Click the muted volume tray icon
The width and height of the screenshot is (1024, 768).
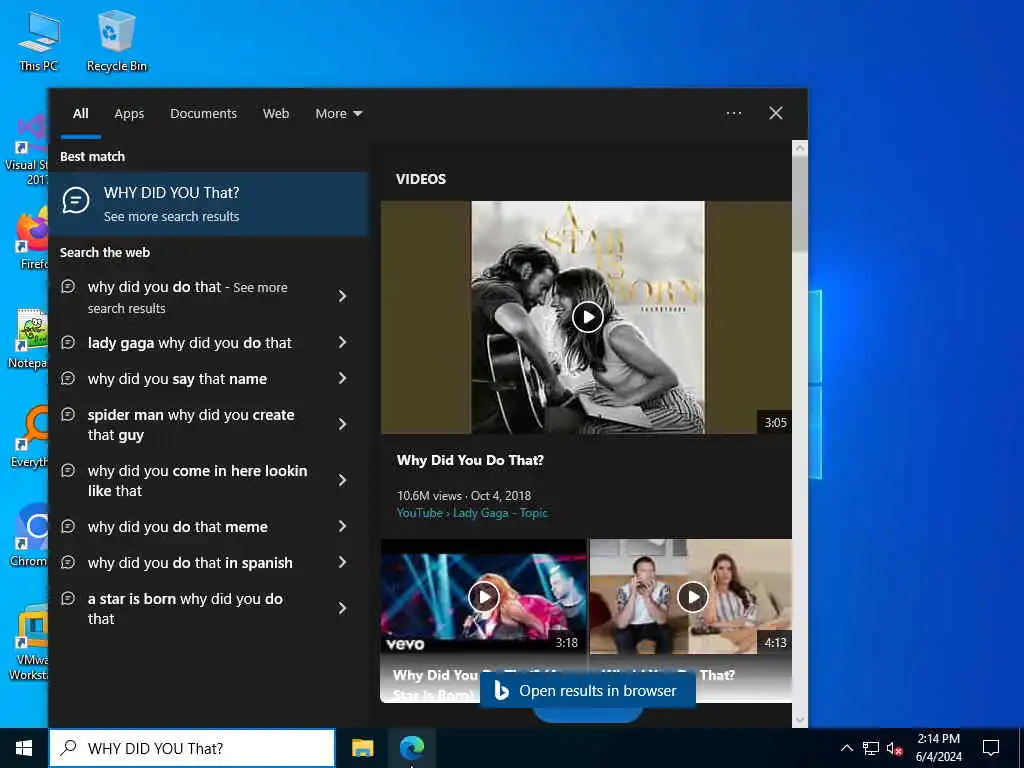click(894, 748)
